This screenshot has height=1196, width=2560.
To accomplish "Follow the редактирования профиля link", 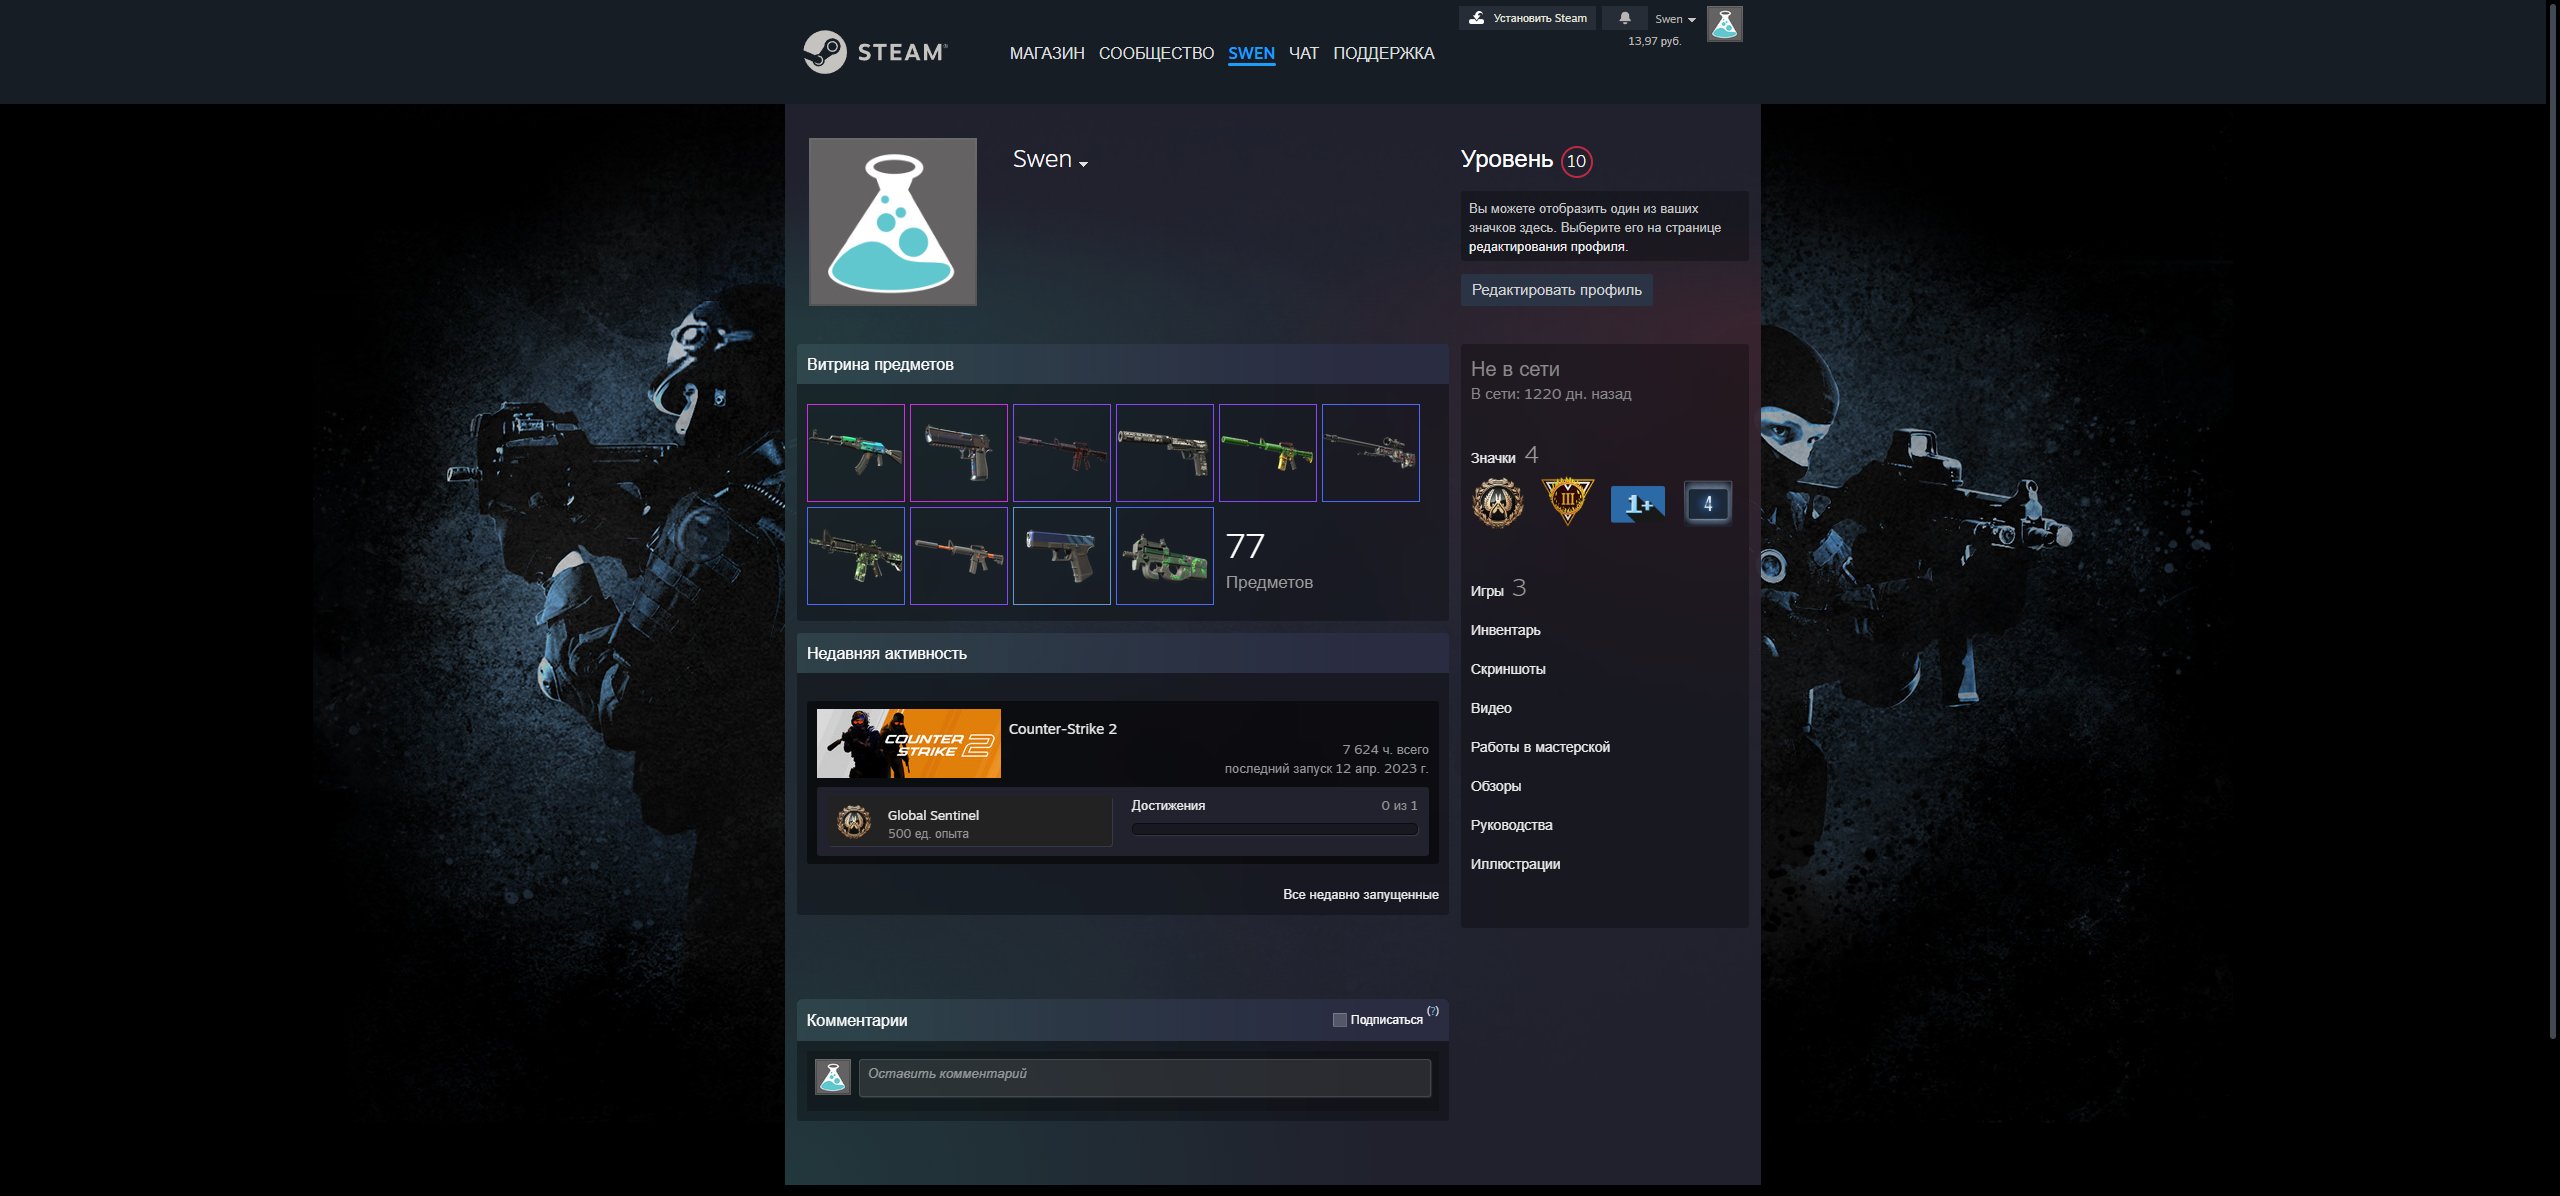I will tap(1547, 247).
